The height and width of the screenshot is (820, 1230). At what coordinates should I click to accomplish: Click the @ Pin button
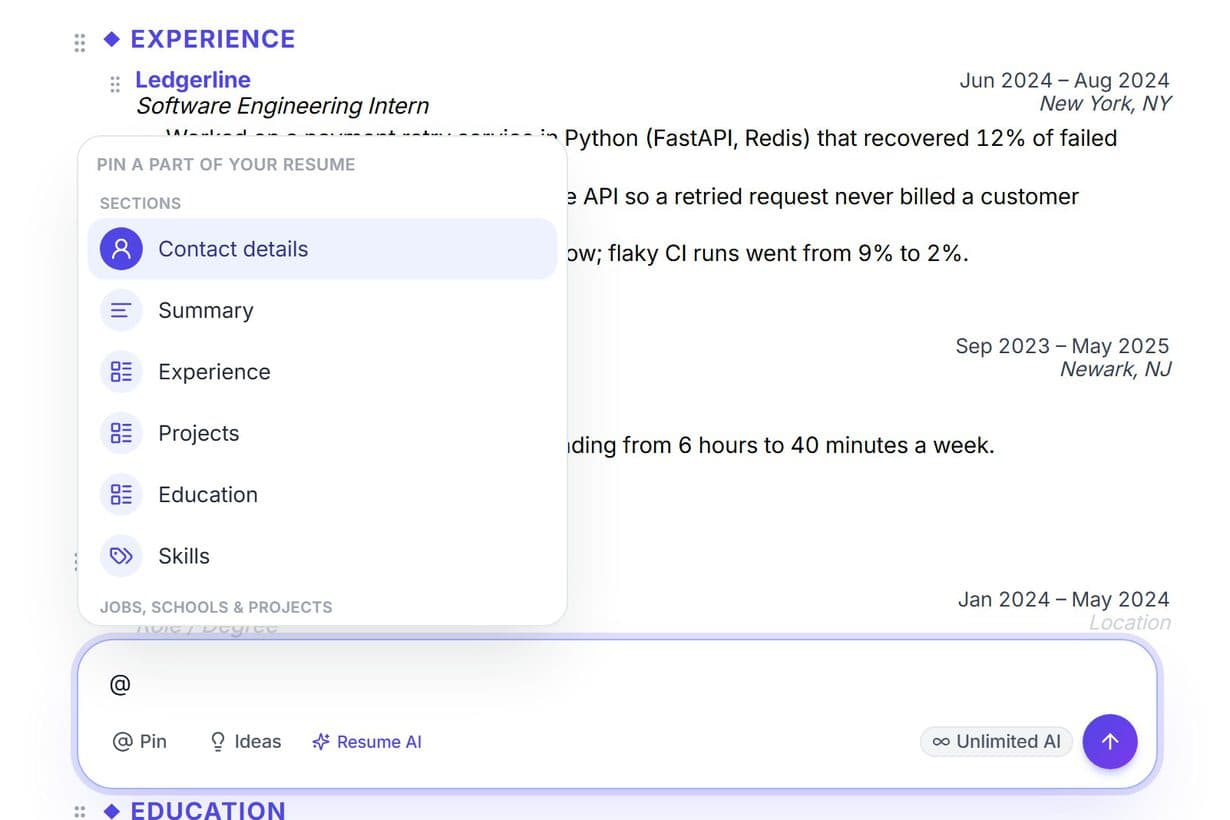[140, 741]
